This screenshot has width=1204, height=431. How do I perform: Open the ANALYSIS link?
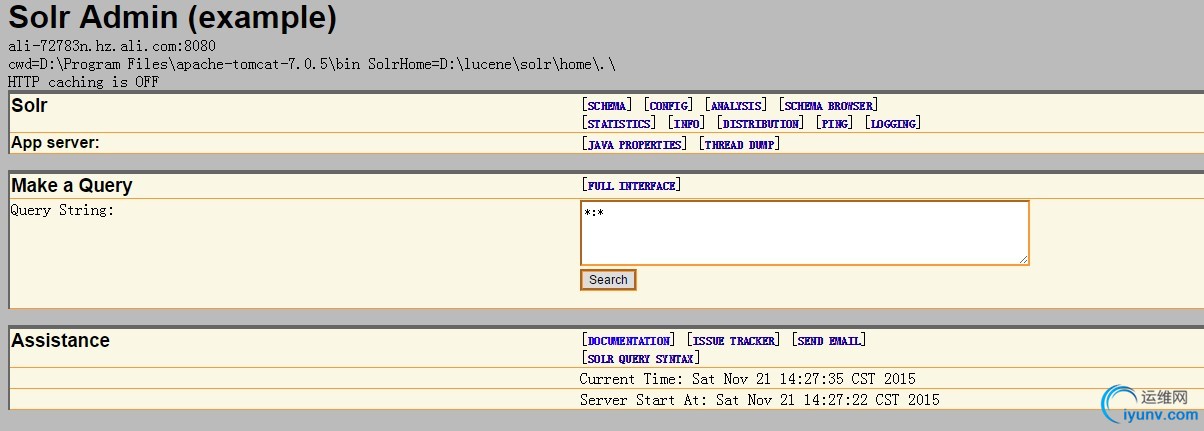coord(736,105)
